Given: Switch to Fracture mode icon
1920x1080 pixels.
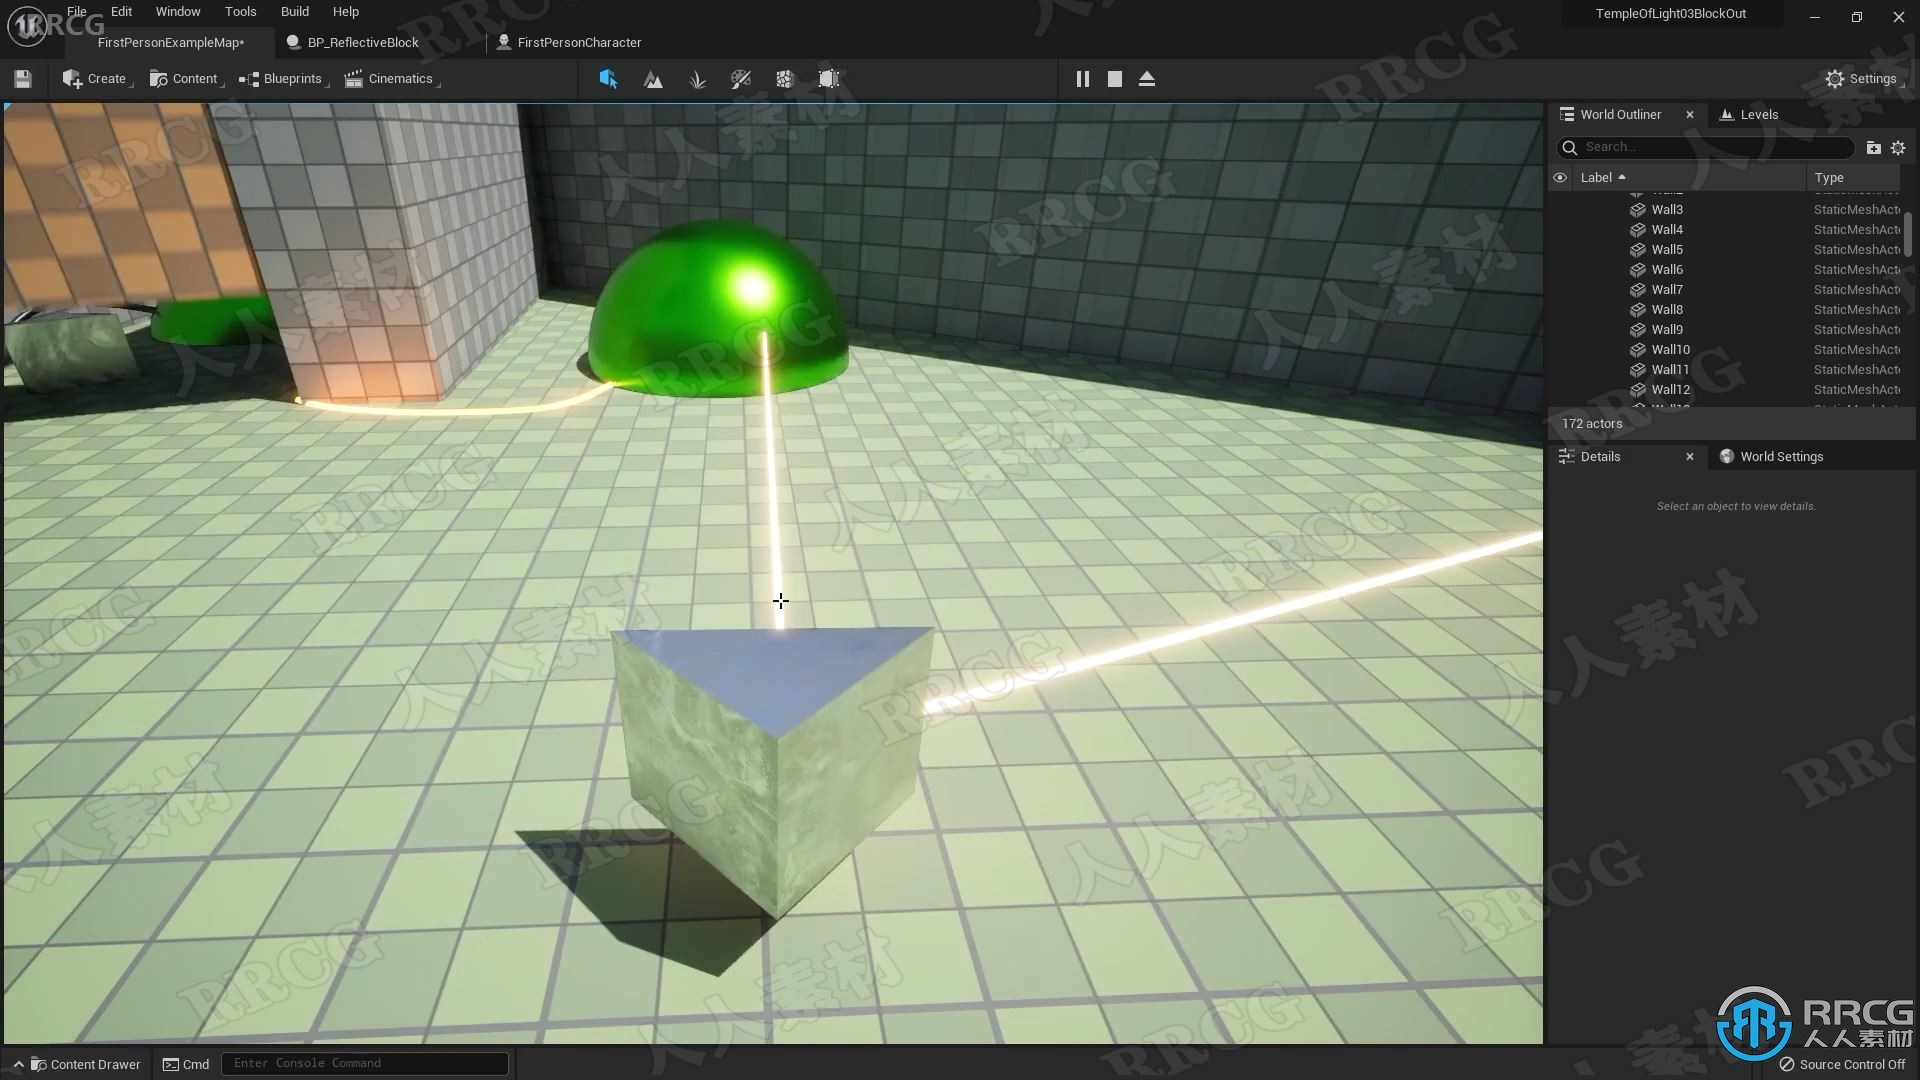Looking at the screenshot, I should point(785,79).
